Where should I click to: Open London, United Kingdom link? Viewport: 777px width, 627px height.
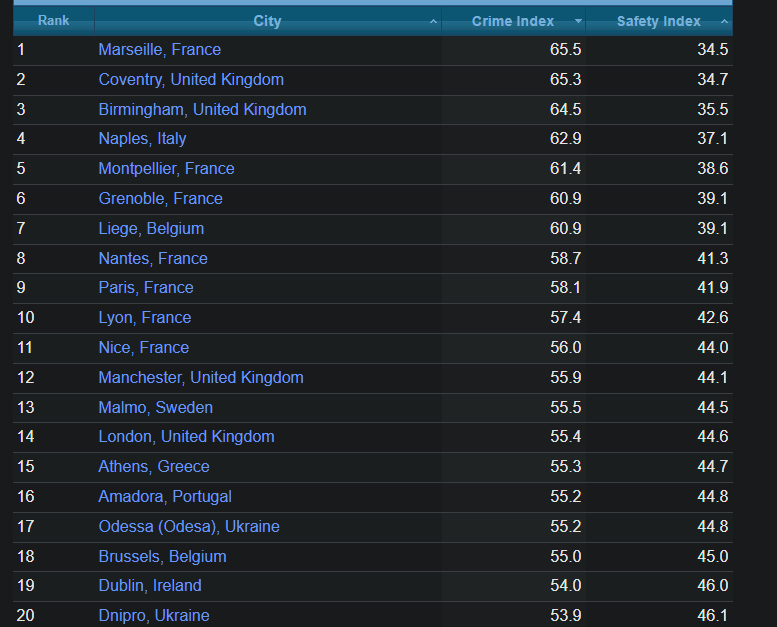pos(186,437)
